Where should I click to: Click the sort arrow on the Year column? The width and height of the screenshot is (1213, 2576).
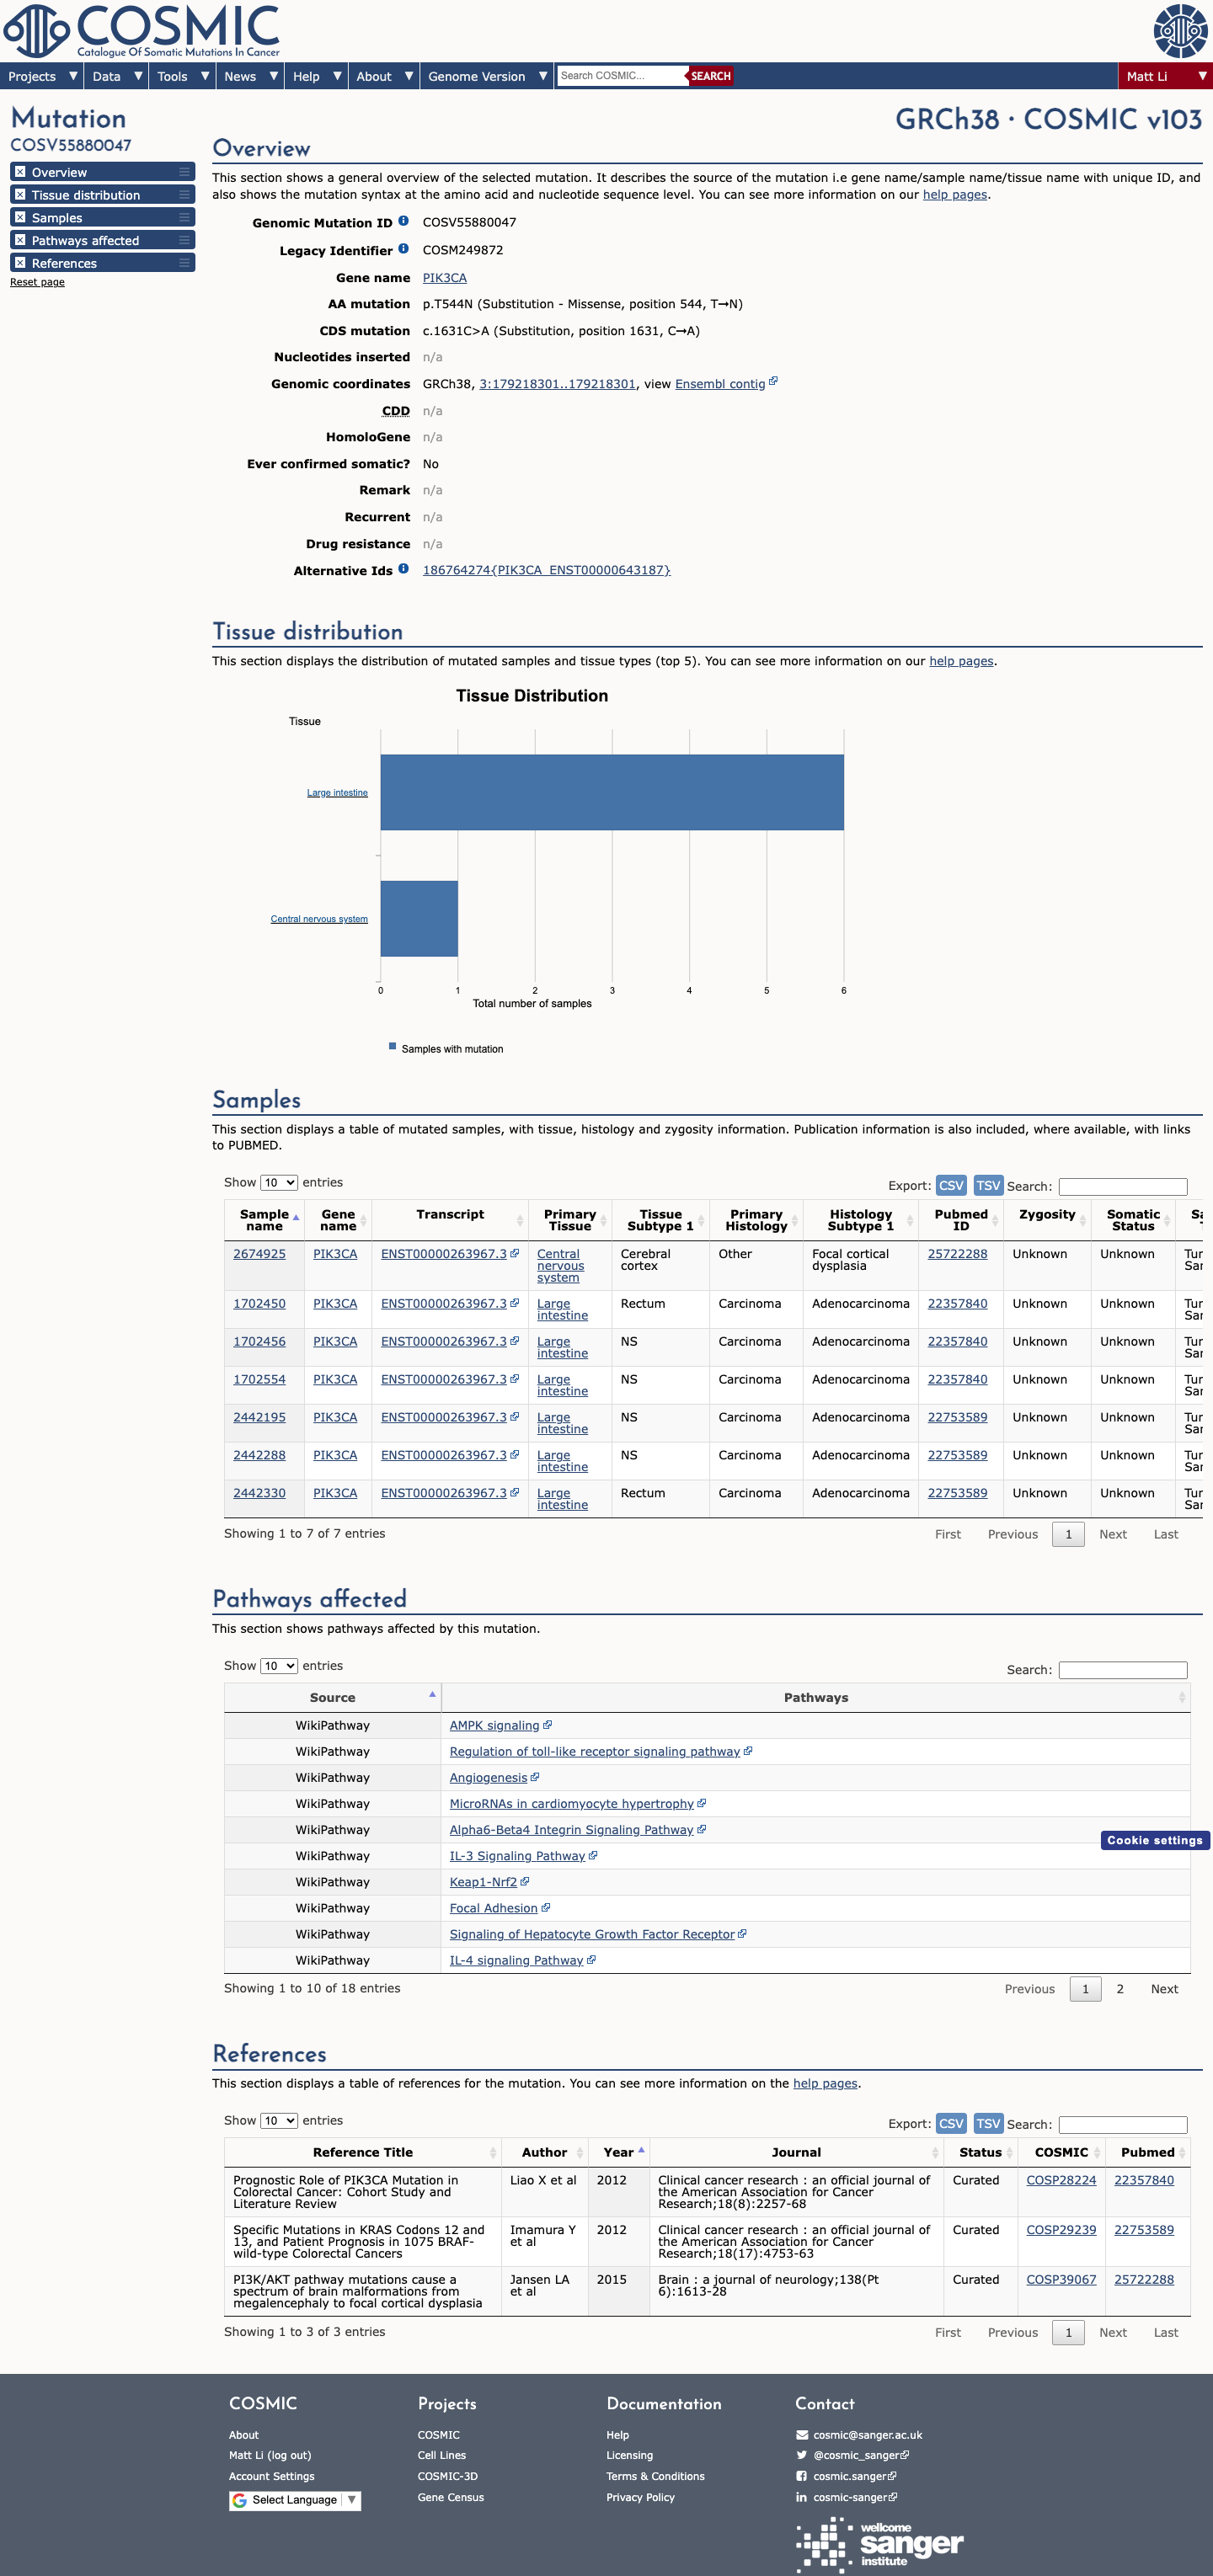(x=640, y=2151)
